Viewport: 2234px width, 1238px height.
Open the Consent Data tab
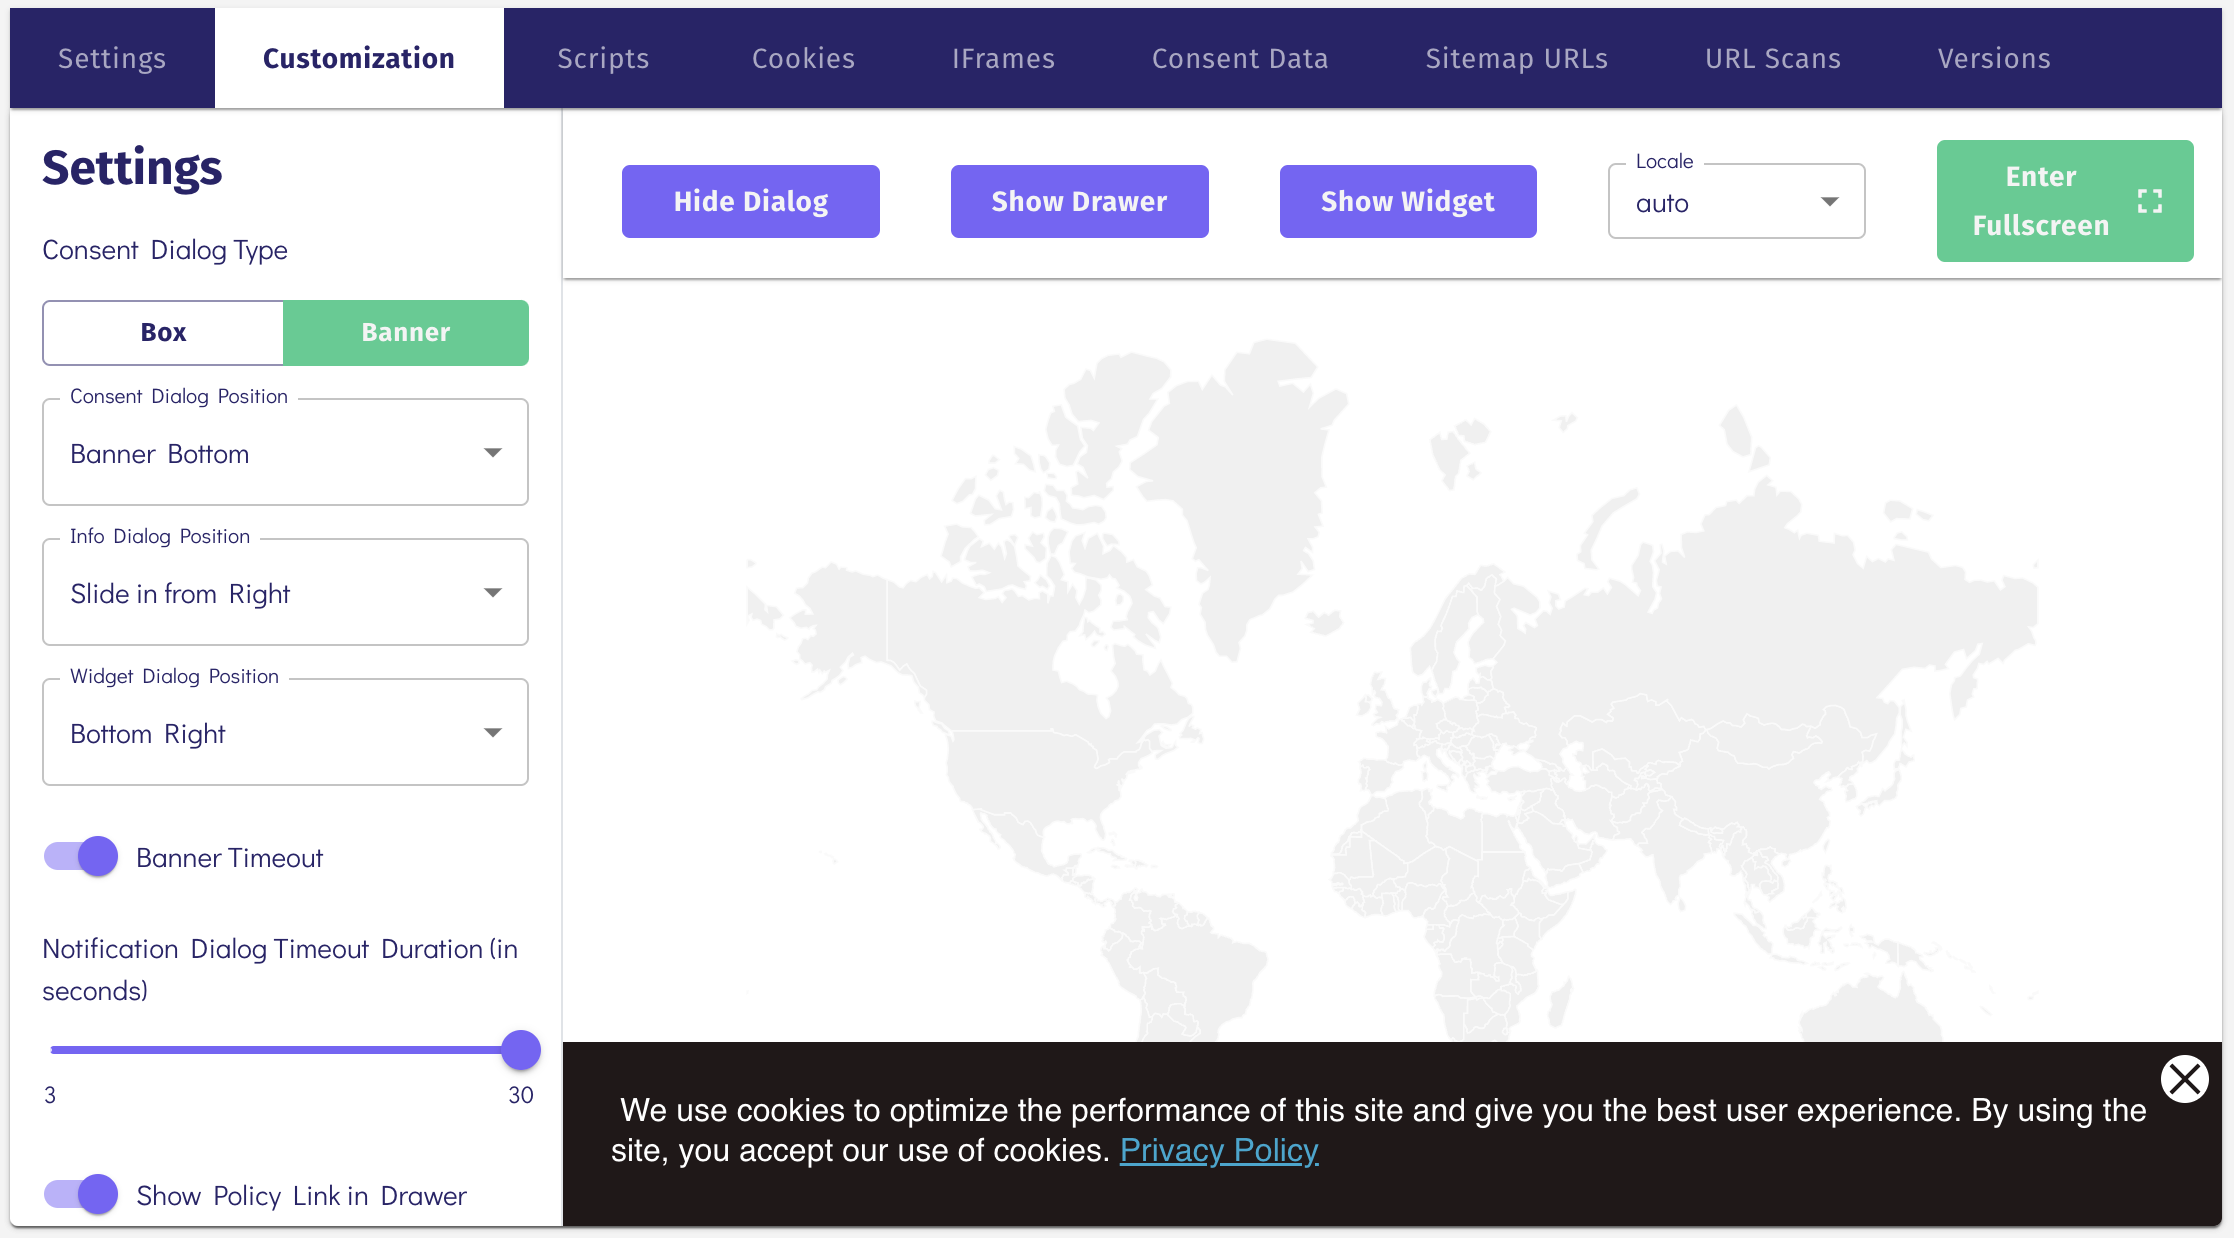(1239, 59)
